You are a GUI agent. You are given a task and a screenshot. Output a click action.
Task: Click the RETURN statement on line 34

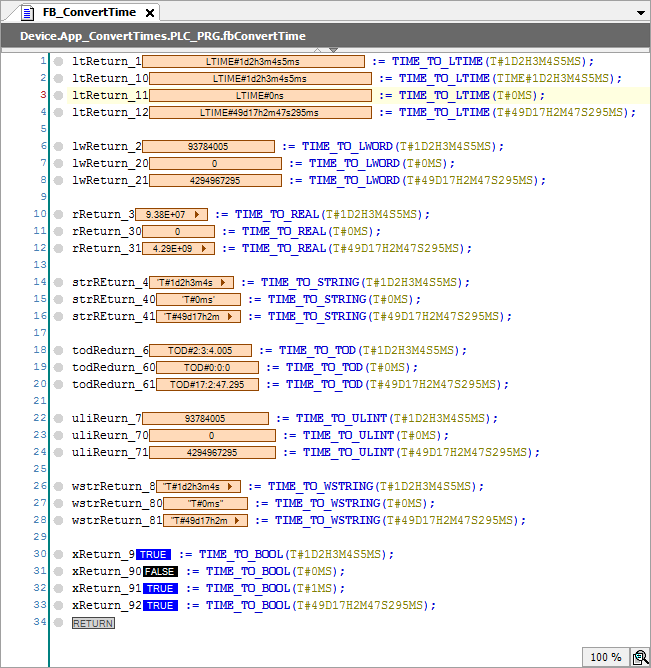(x=93, y=622)
